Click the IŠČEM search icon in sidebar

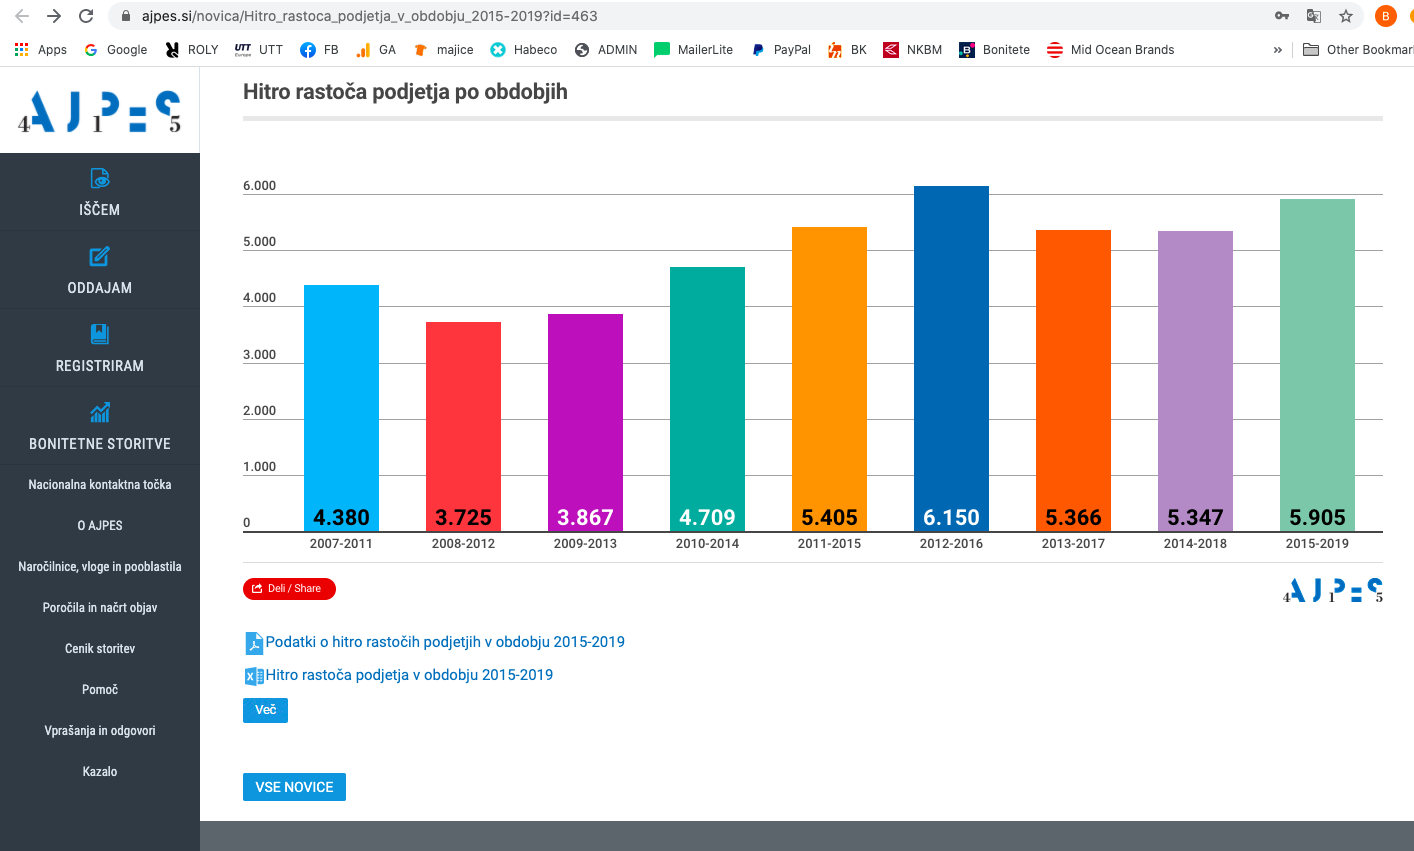click(x=99, y=179)
